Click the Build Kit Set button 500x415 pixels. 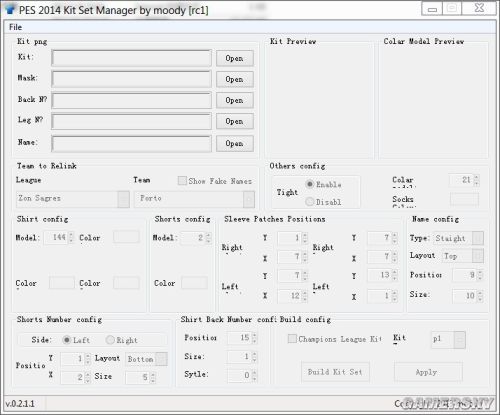pyautogui.click(x=335, y=372)
